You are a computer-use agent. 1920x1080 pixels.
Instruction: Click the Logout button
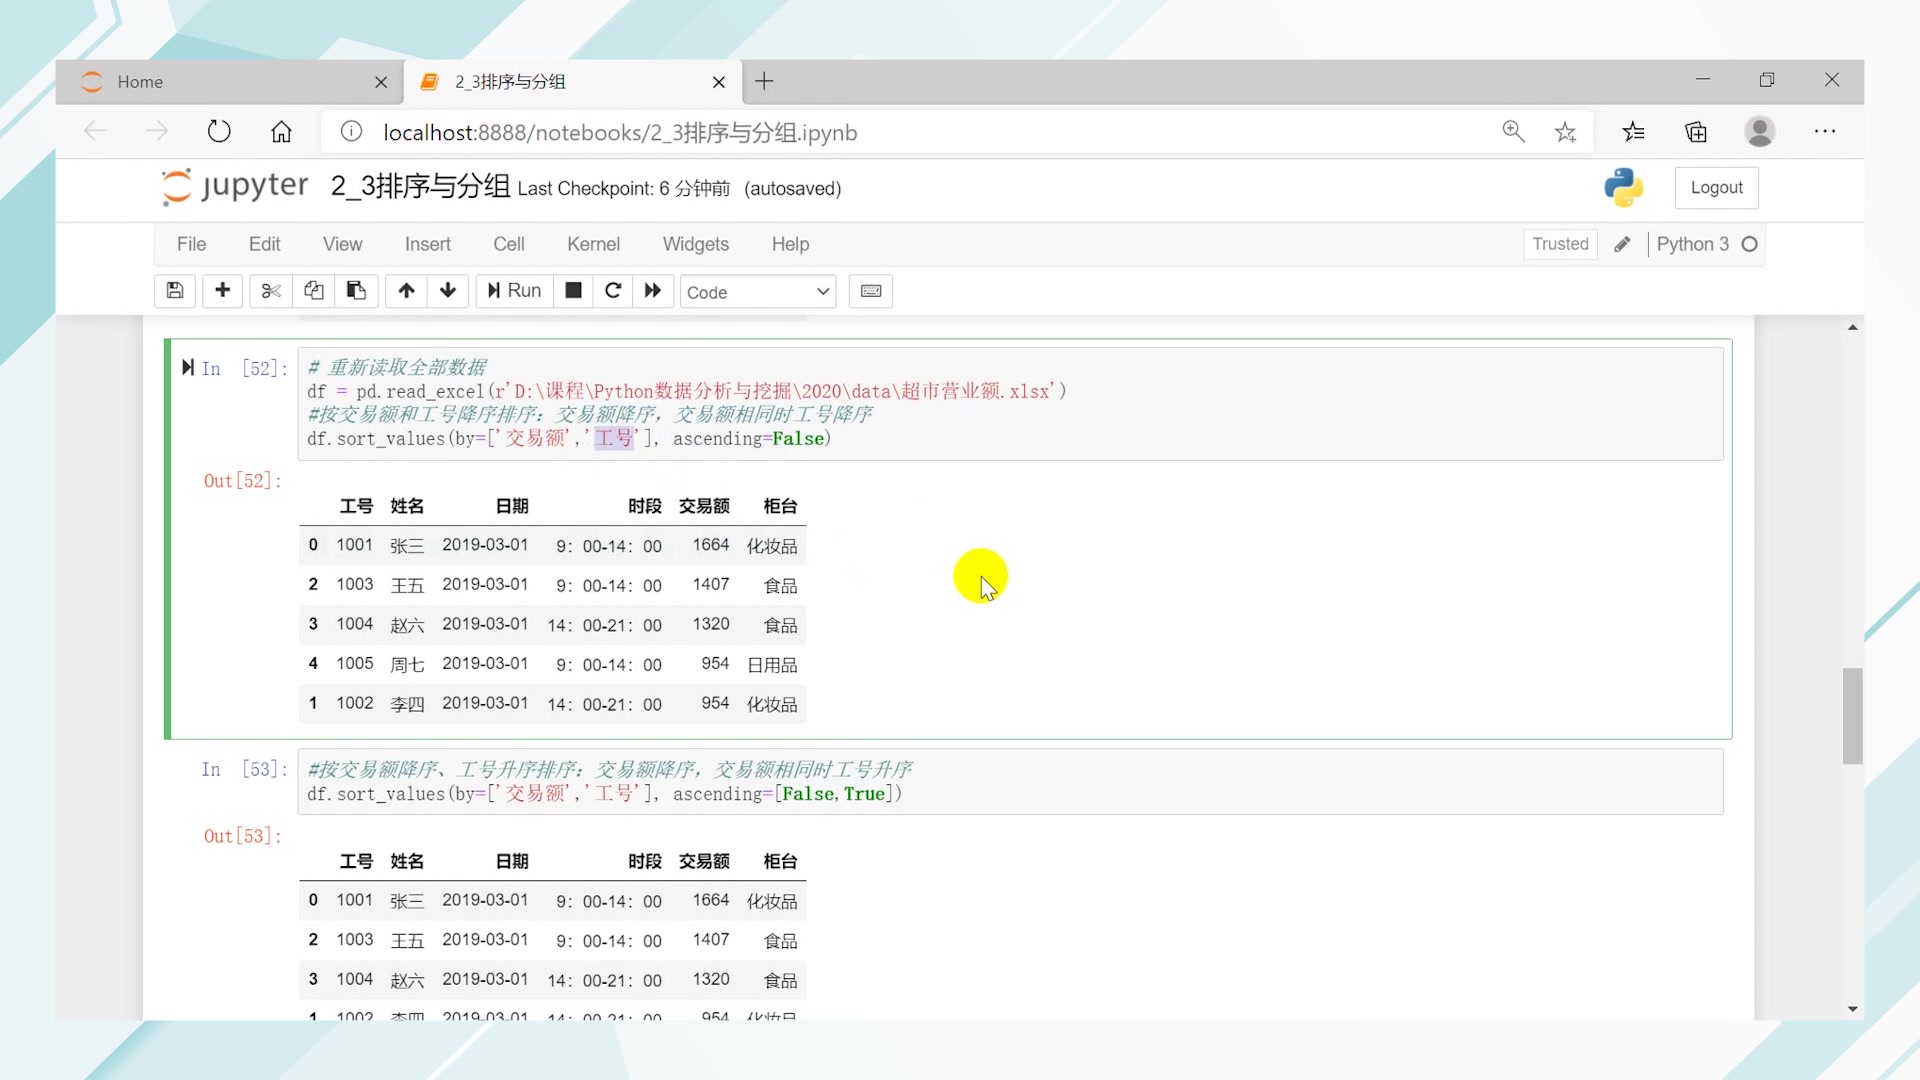(x=1716, y=188)
